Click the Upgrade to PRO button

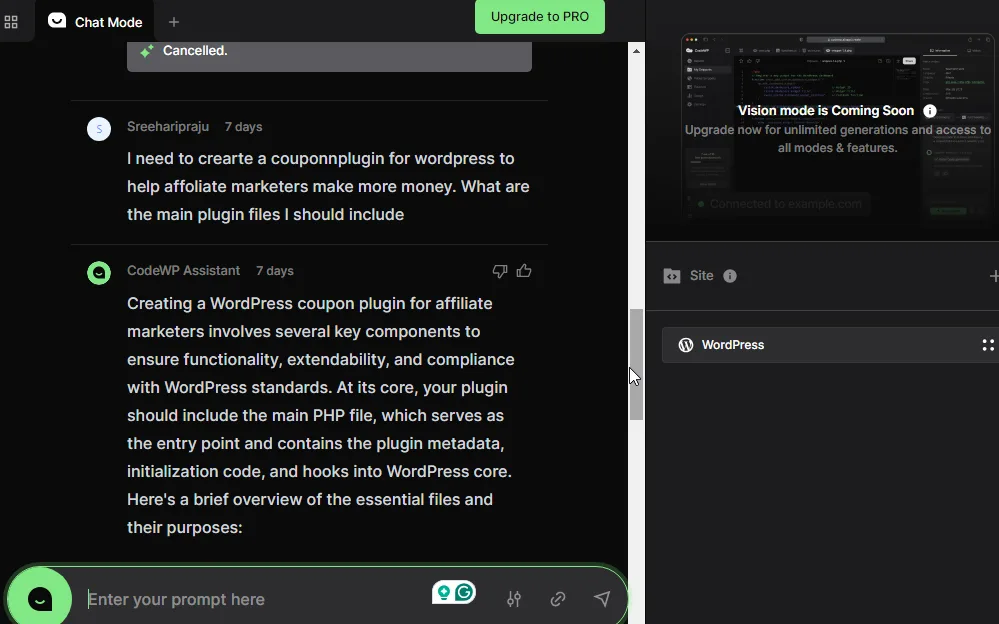(540, 17)
